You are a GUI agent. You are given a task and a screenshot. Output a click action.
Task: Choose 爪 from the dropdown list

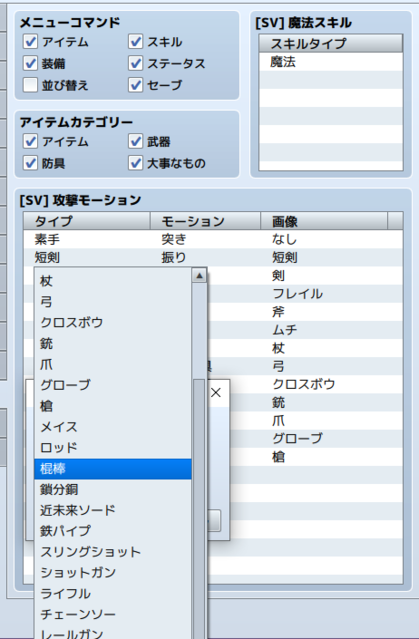click(x=113, y=364)
